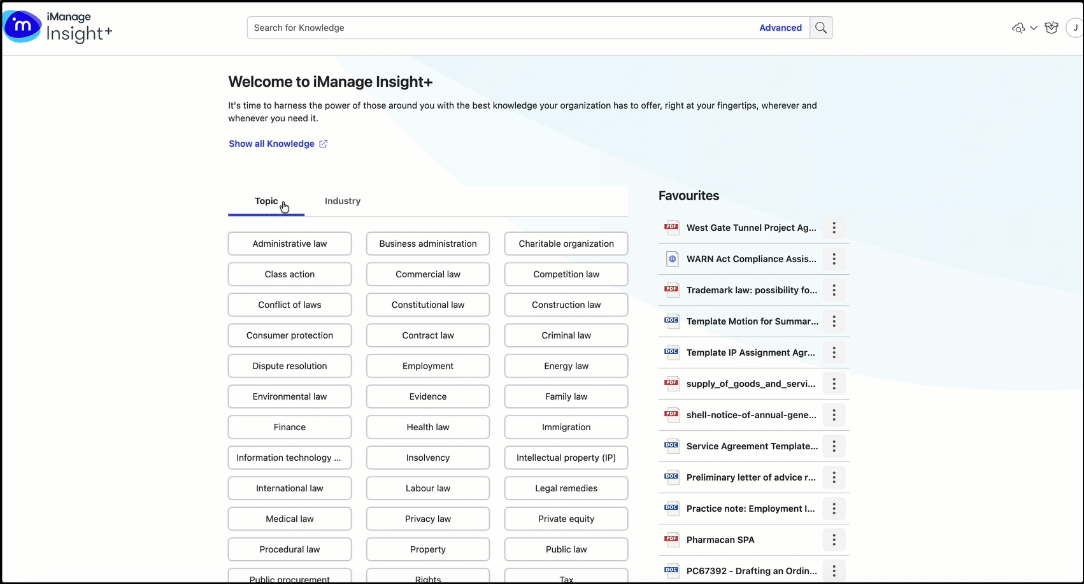Viewport: 1084px width, 584px height.
Task: Click DOC icon of Service Agreement Template
Action: 671,446
